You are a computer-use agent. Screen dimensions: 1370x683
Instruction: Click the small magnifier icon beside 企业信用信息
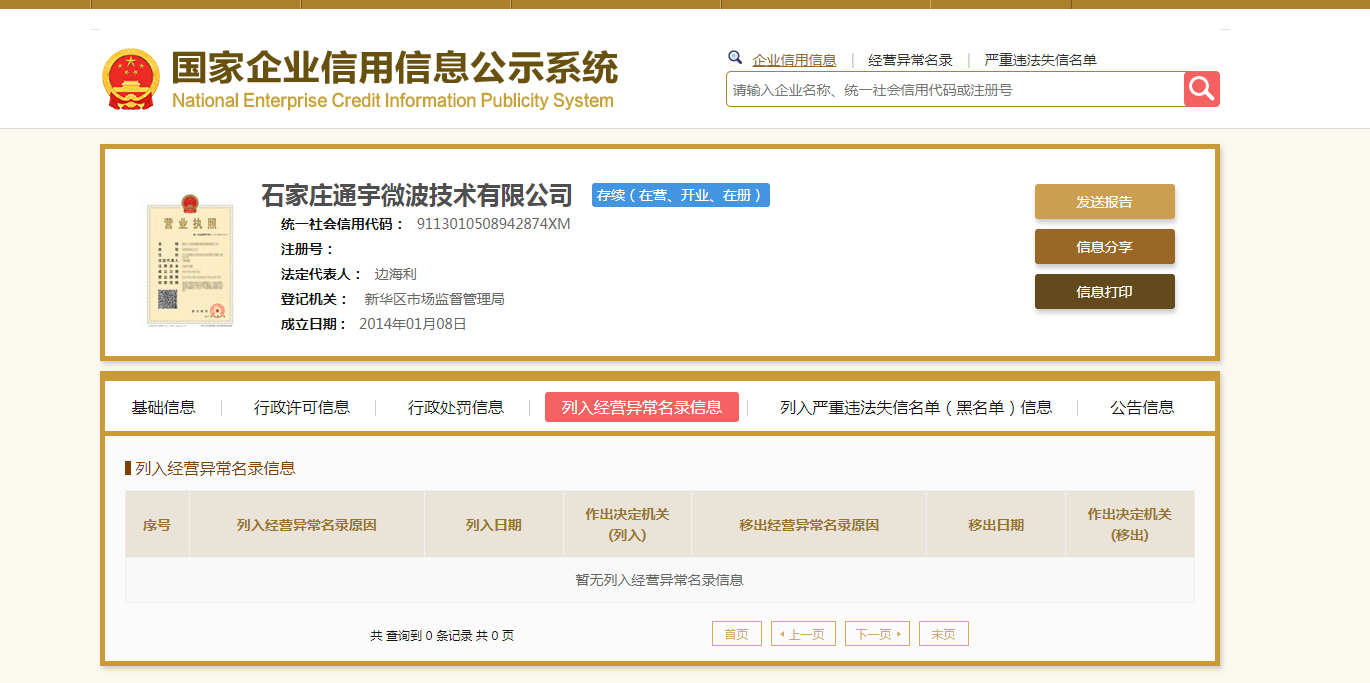[x=735, y=58]
